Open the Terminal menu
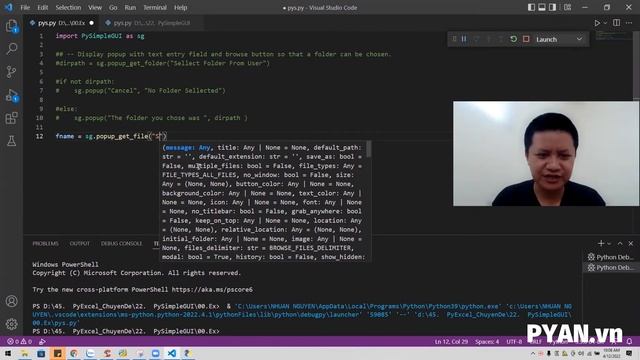 pyautogui.click(x=155, y=7)
